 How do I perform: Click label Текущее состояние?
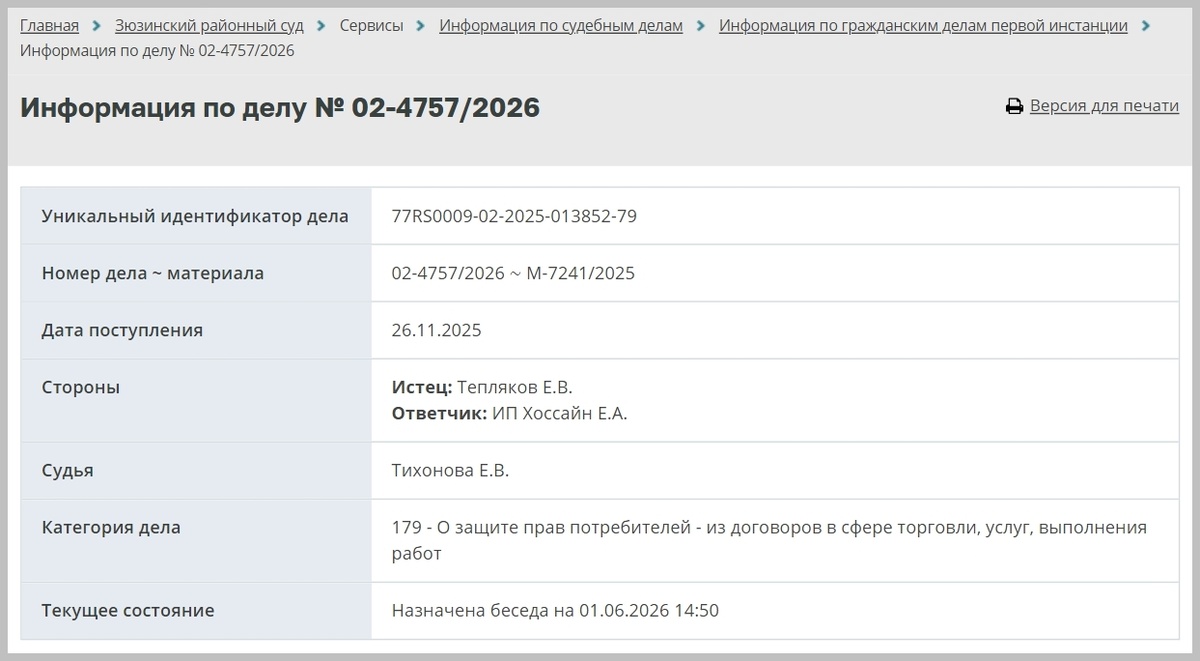pos(128,610)
